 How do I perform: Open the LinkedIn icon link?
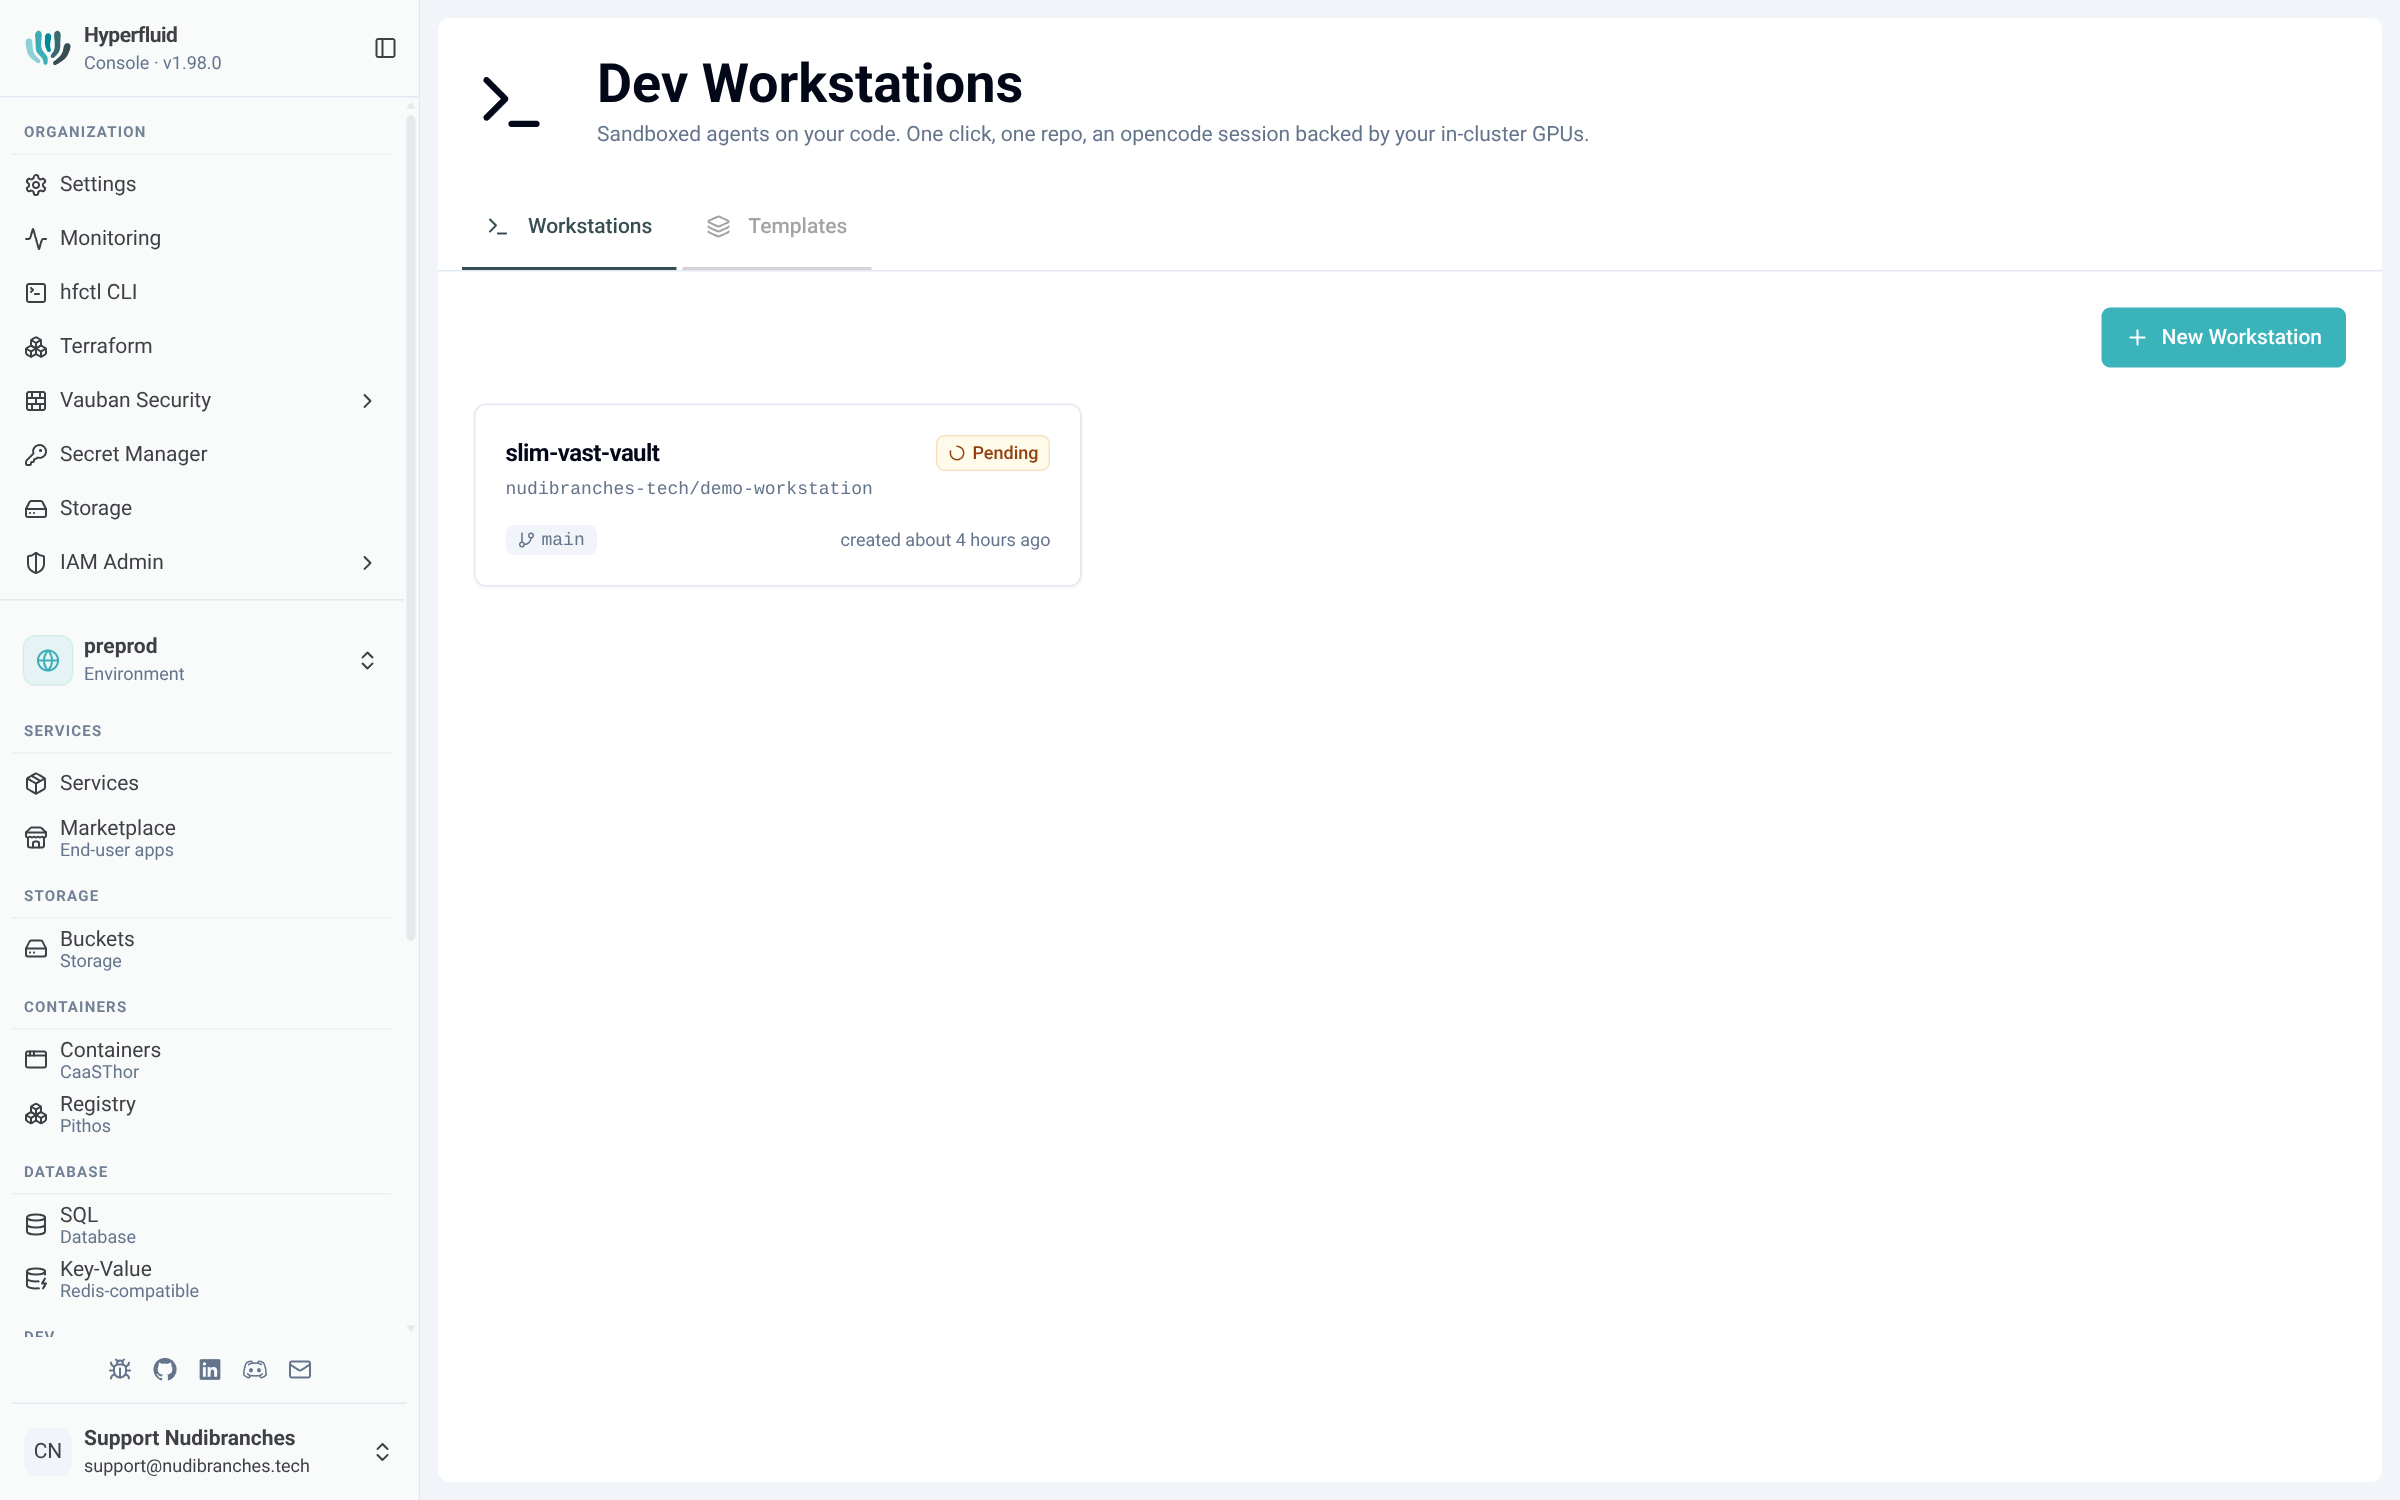pyautogui.click(x=210, y=1370)
